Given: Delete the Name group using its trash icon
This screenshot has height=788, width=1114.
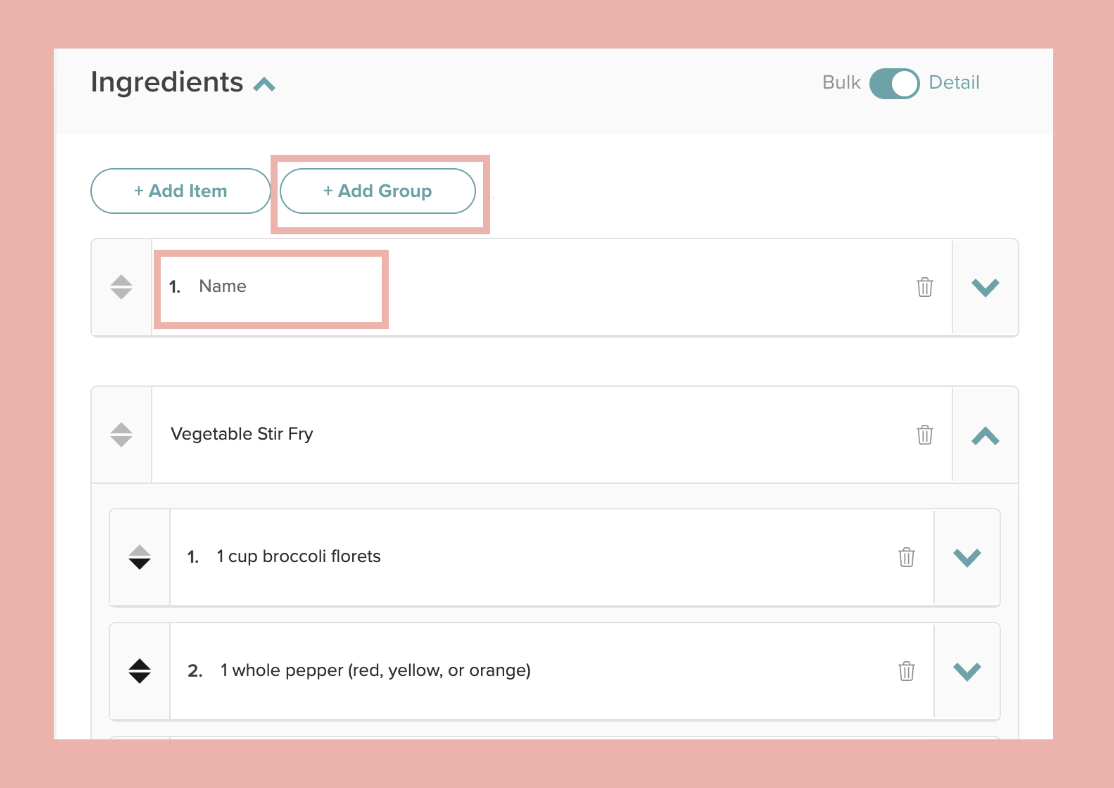Looking at the screenshot, I should tap(925, 287).
